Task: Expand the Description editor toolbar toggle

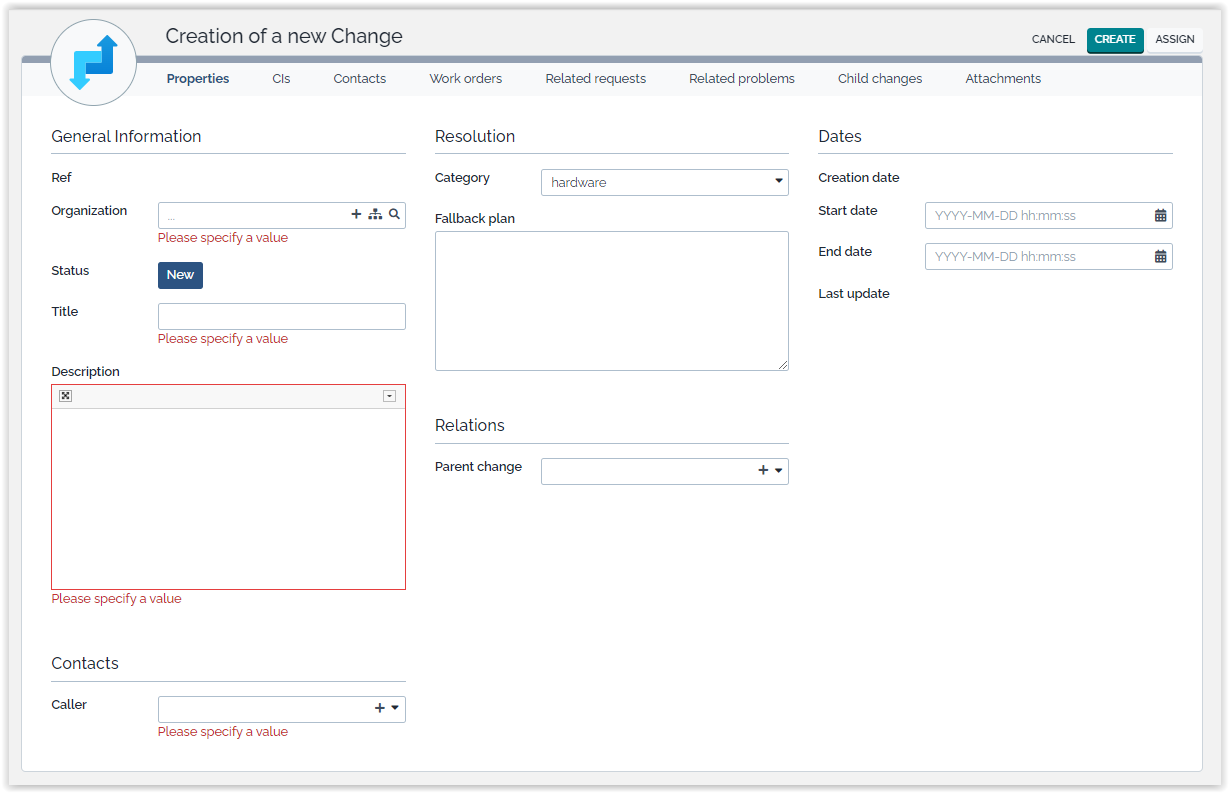Action: pyautogui.click(x=390, y=396)
